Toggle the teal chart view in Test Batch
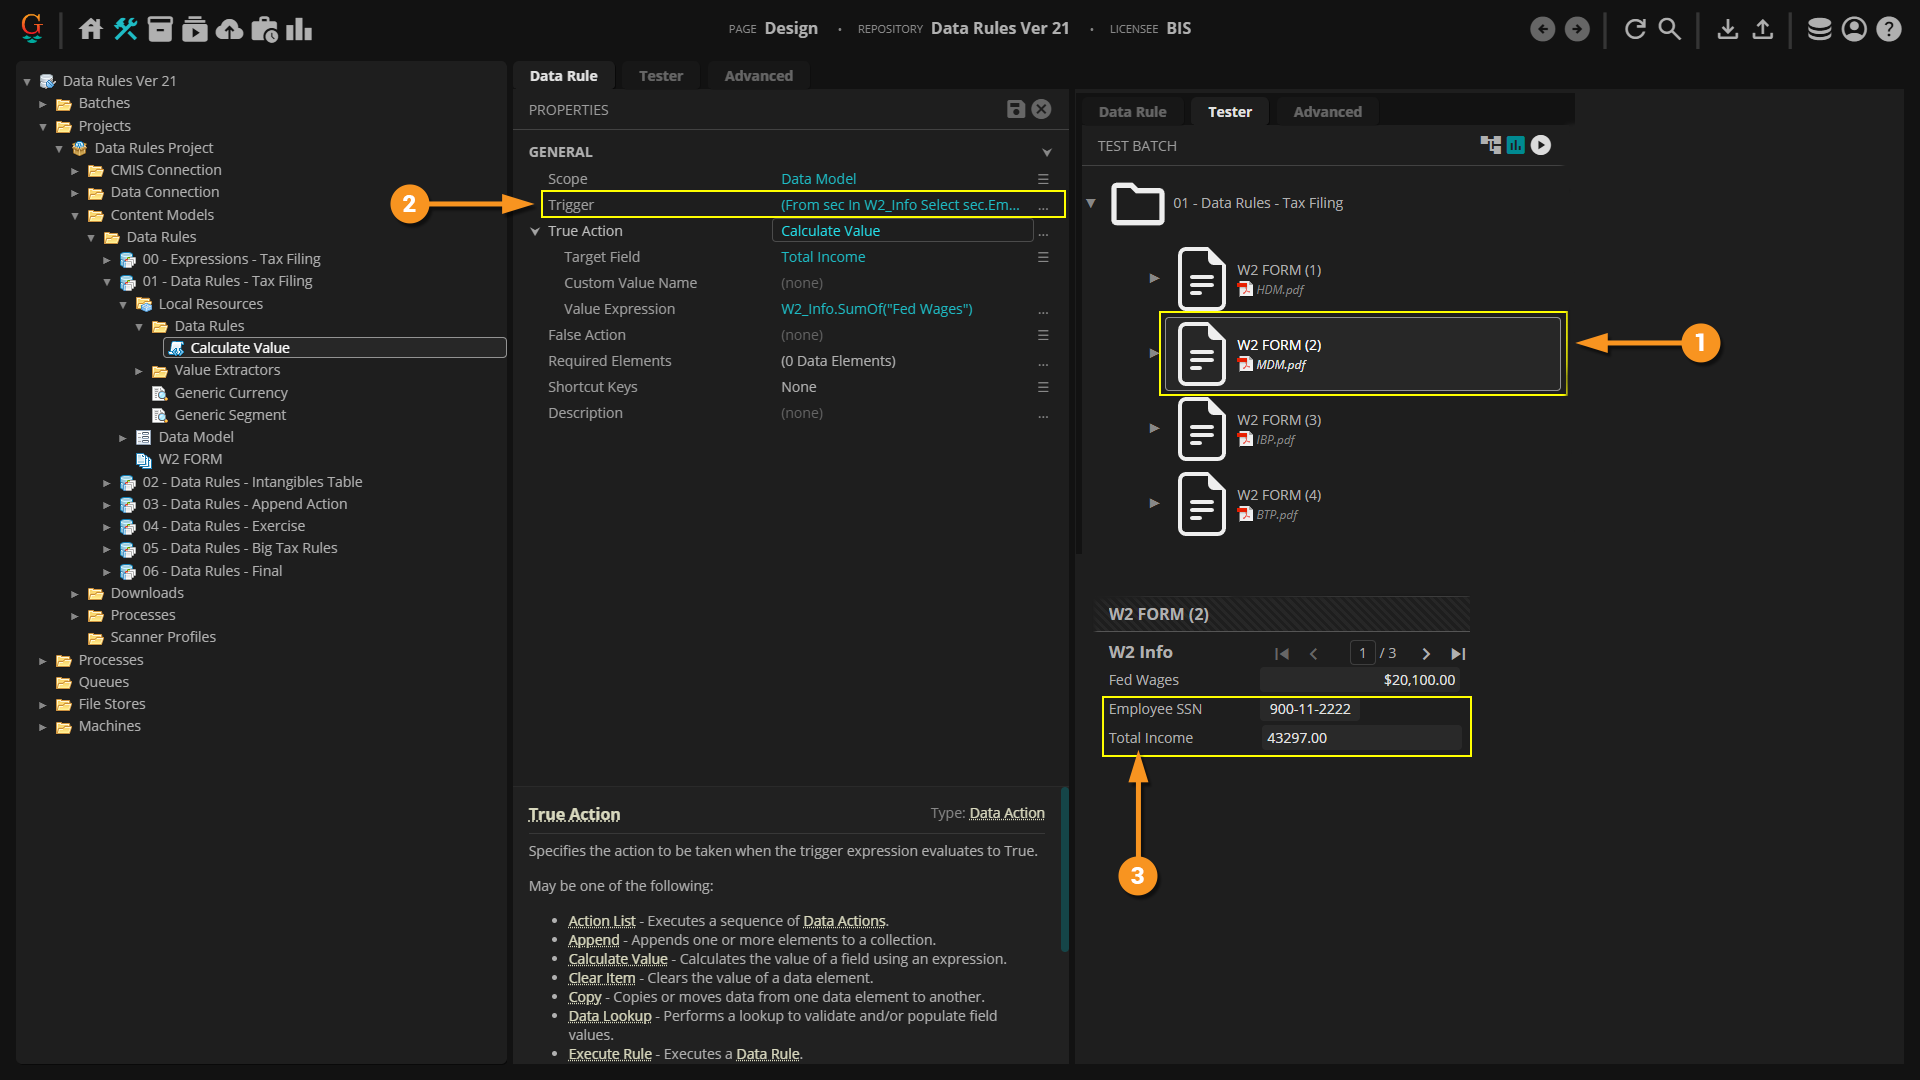This screenshot has width=1920, height=1080. tap(1516, 145)
